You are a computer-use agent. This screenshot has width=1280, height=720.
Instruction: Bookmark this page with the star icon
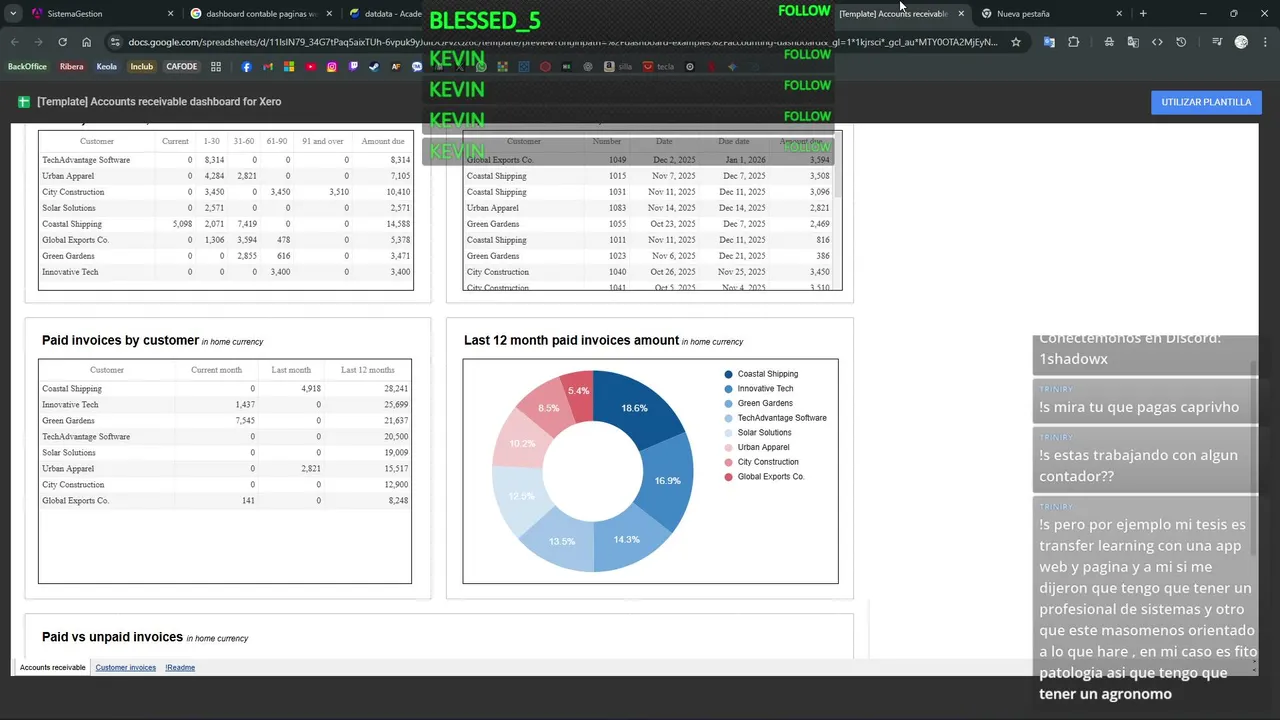pos(1016,42)
